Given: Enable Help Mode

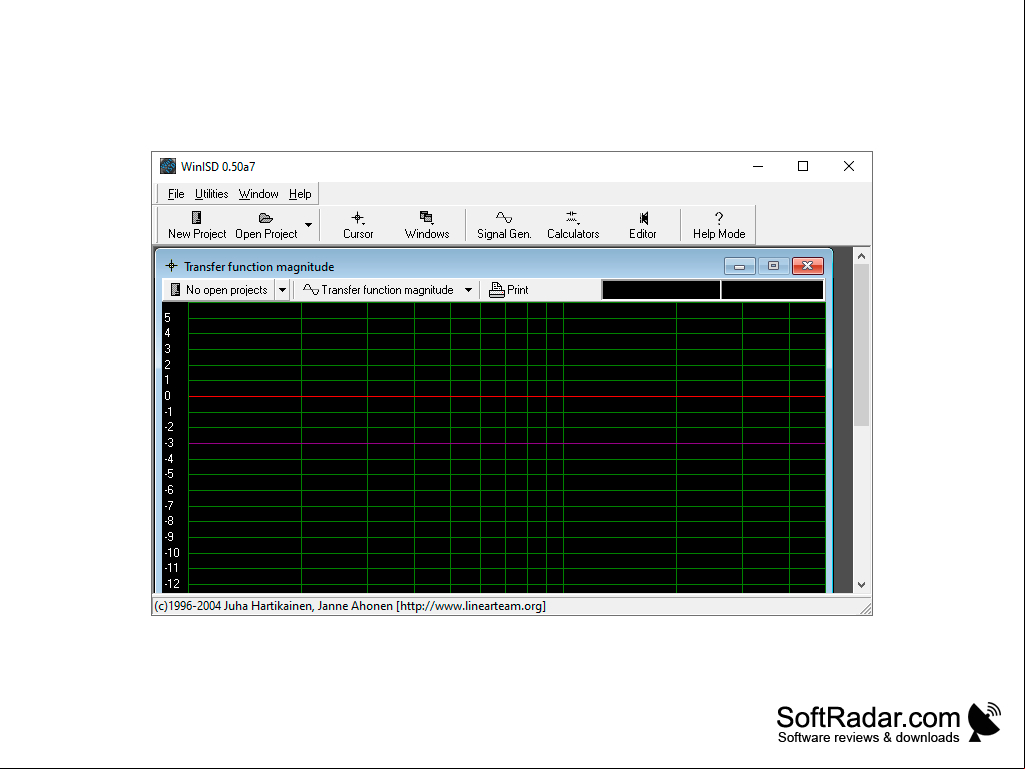Looking at the screenshot, I should pyautogui.click(x=718, y=225).
